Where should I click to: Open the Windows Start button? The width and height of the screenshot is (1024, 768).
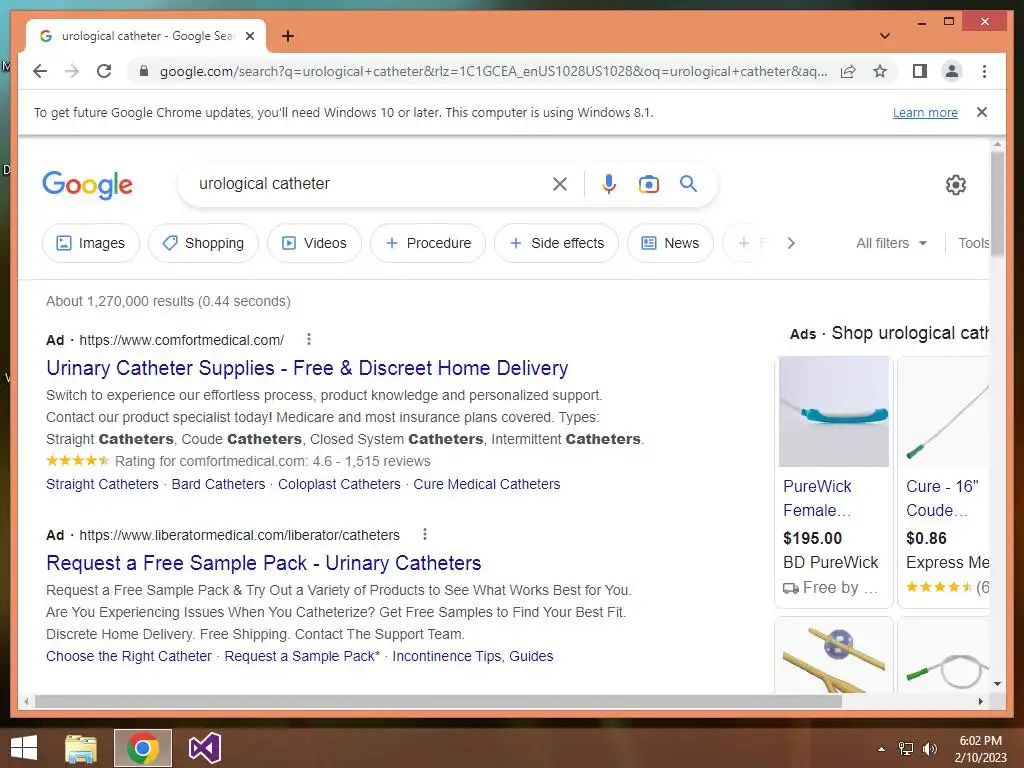pyautogui.click(x=24, y=748)
